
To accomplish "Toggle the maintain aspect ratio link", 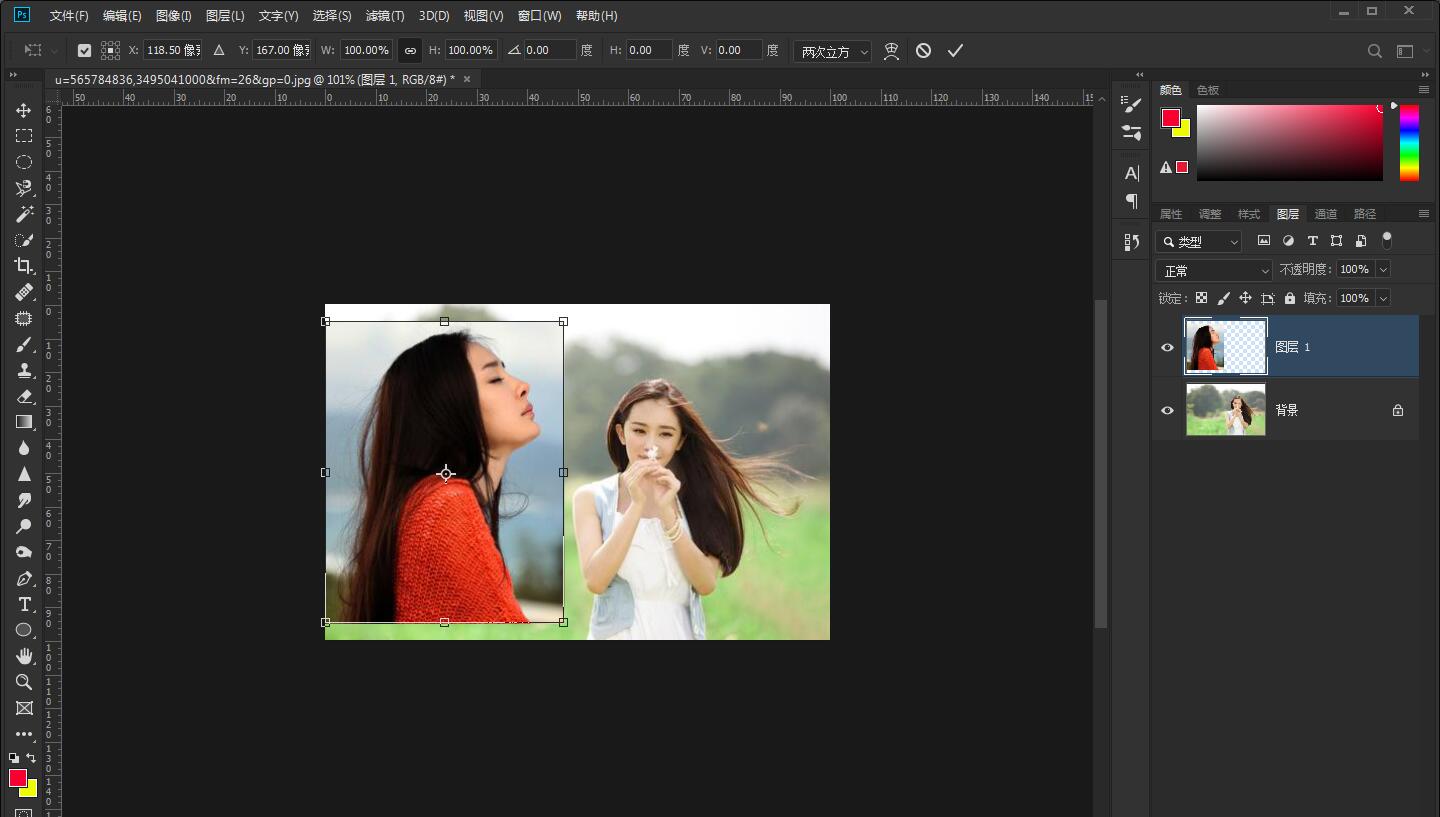I will coord(410,50).
